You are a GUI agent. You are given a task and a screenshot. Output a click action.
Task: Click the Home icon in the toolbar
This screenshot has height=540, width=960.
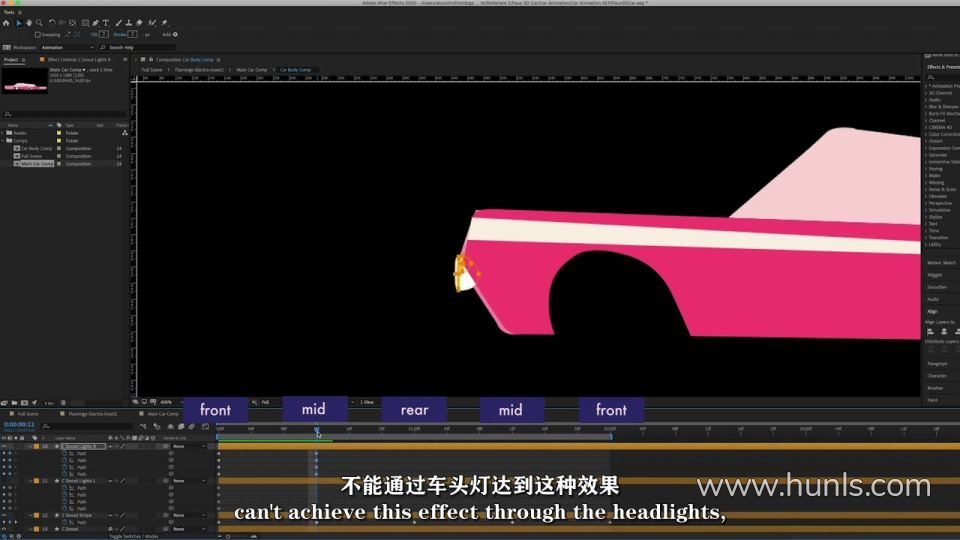click(x=6, y=23)
